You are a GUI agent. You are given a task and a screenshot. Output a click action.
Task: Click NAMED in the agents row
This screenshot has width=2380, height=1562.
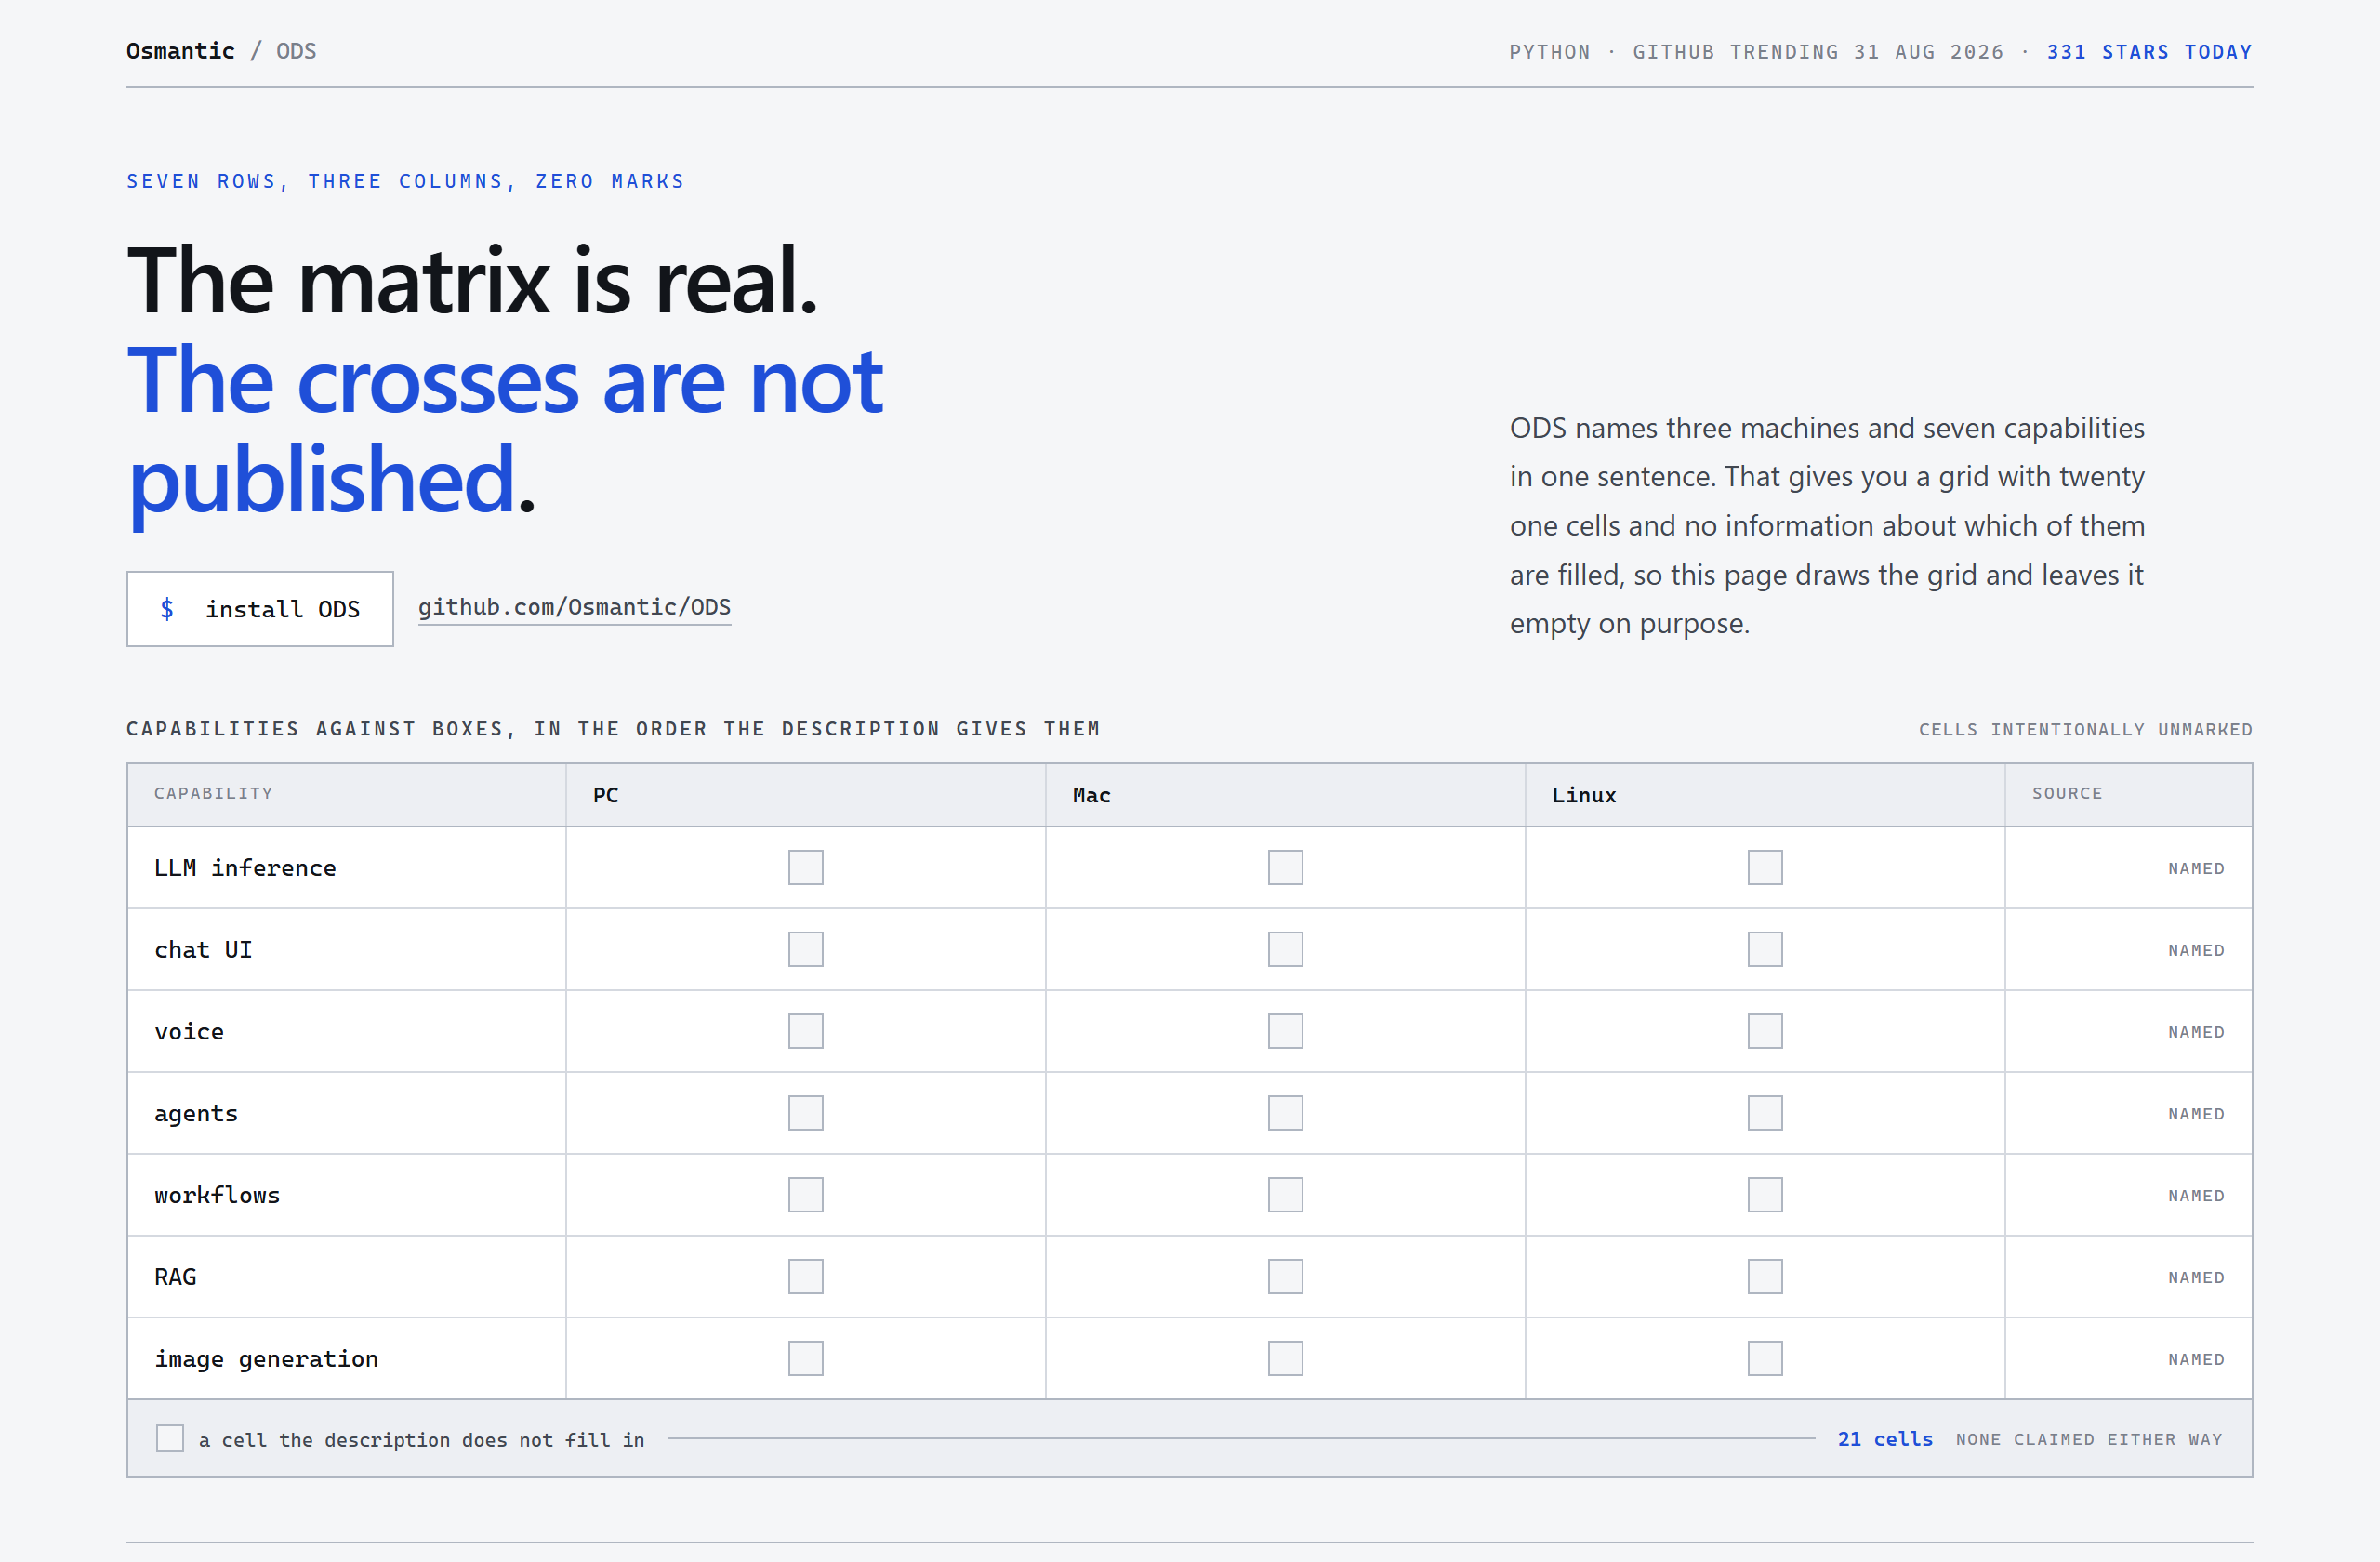point(2196,1115)
